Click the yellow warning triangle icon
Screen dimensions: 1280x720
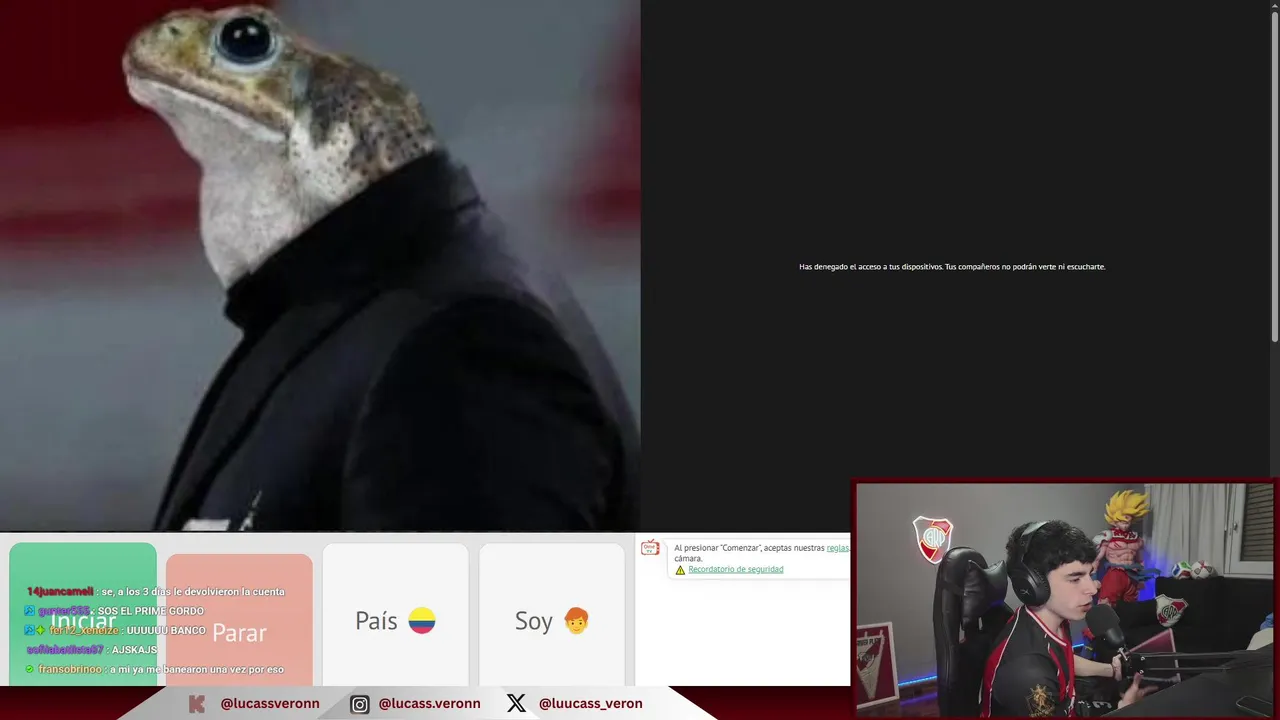coord(680,570)
